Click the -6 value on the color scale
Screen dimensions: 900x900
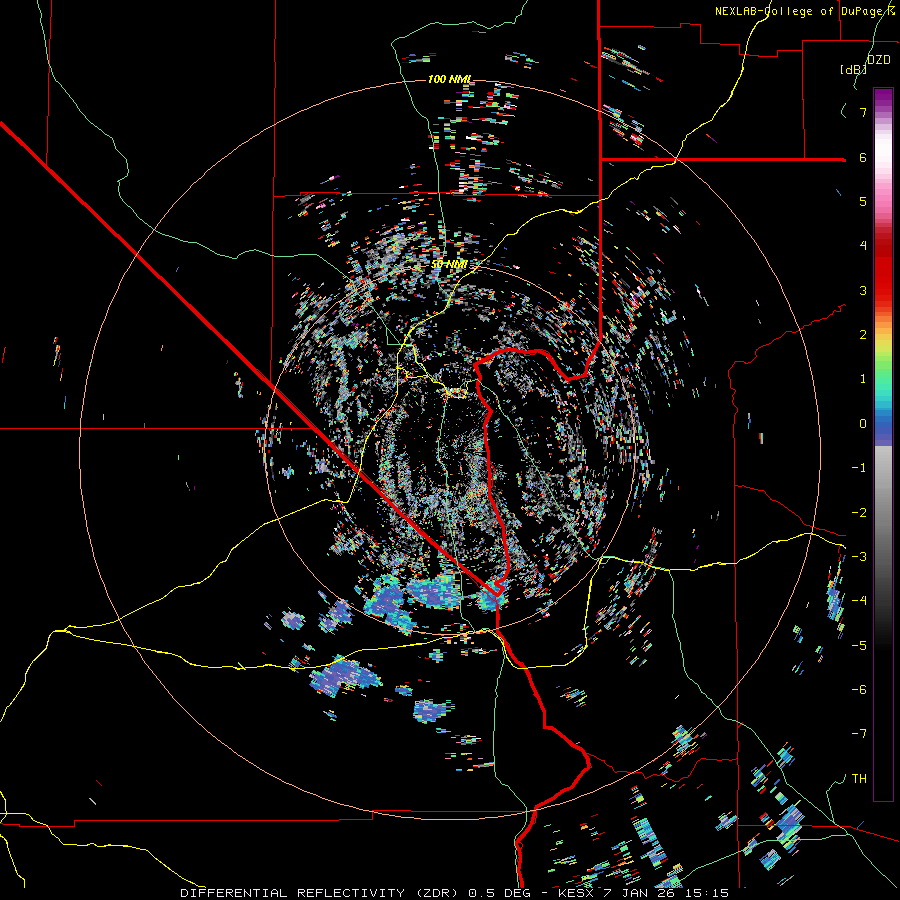859,689
